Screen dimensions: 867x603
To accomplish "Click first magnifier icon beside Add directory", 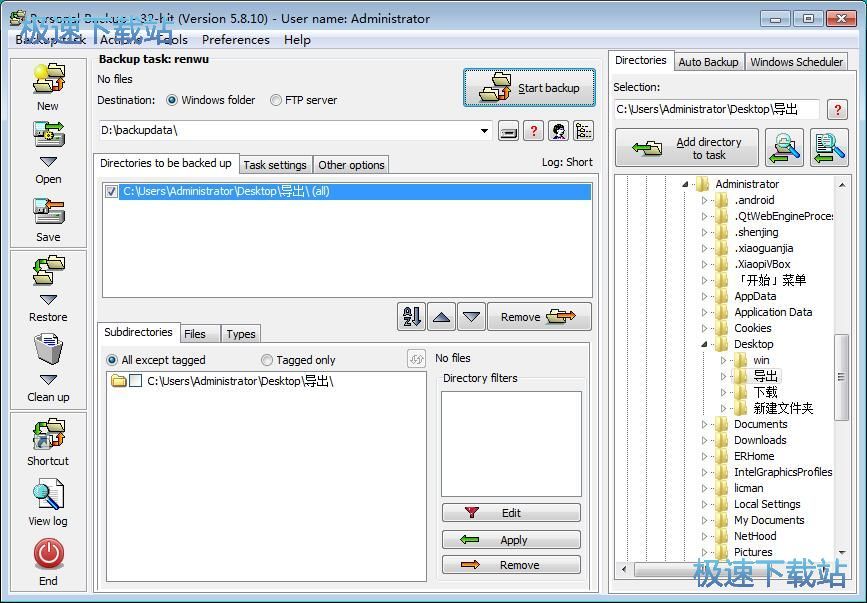I will point(784,148).
